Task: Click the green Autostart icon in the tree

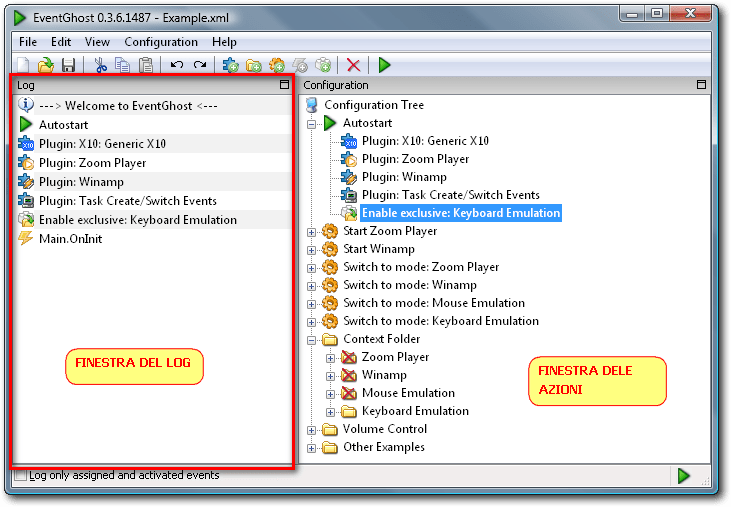Action: tap(330, 123)
